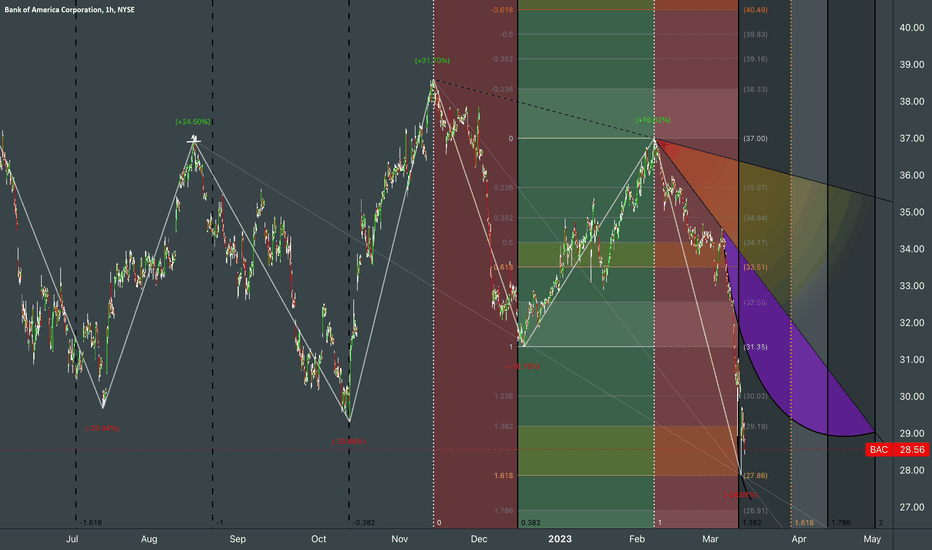
Task: Click the 0.5 retracement level label
Action: (x=508, y=243)
